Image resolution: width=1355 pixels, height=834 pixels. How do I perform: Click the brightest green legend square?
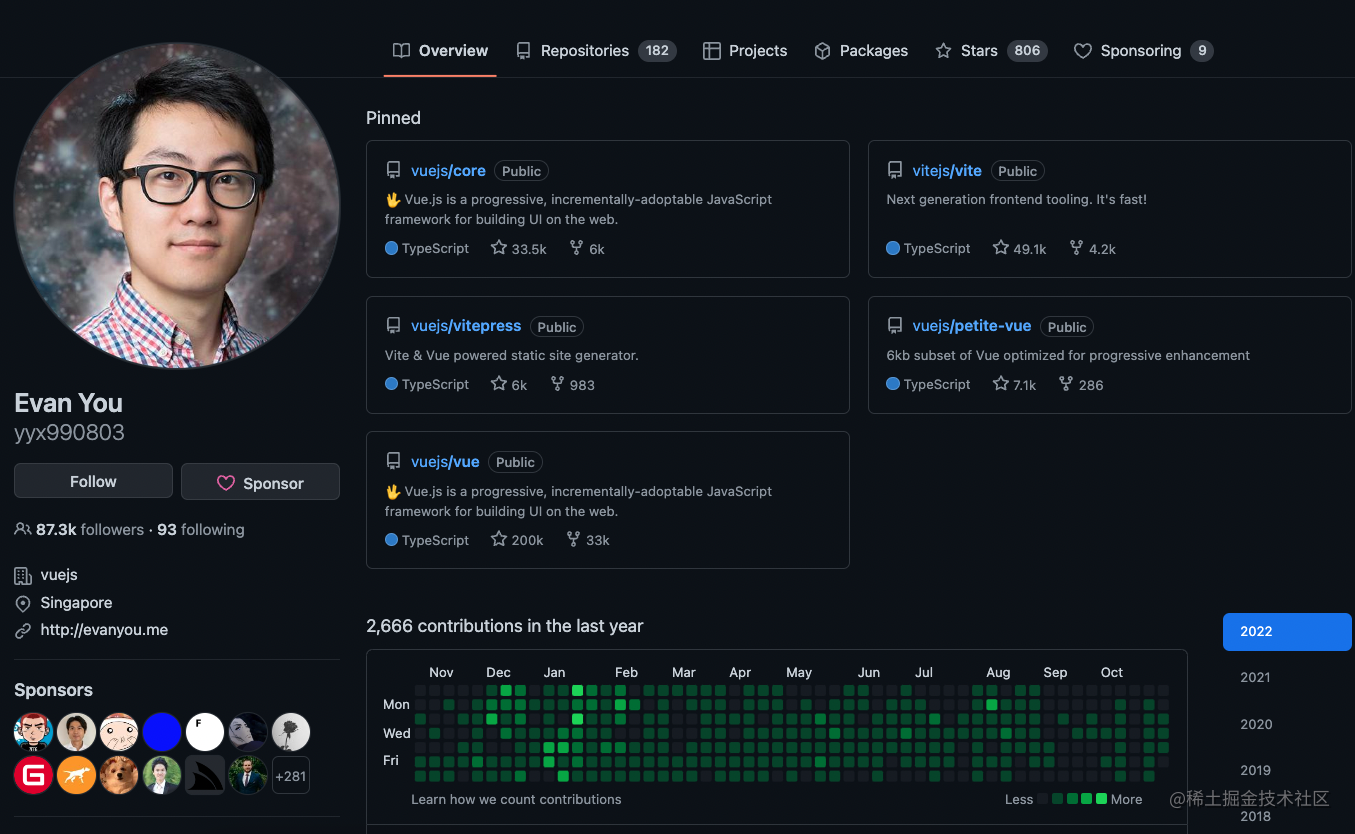pos(1101,799)
